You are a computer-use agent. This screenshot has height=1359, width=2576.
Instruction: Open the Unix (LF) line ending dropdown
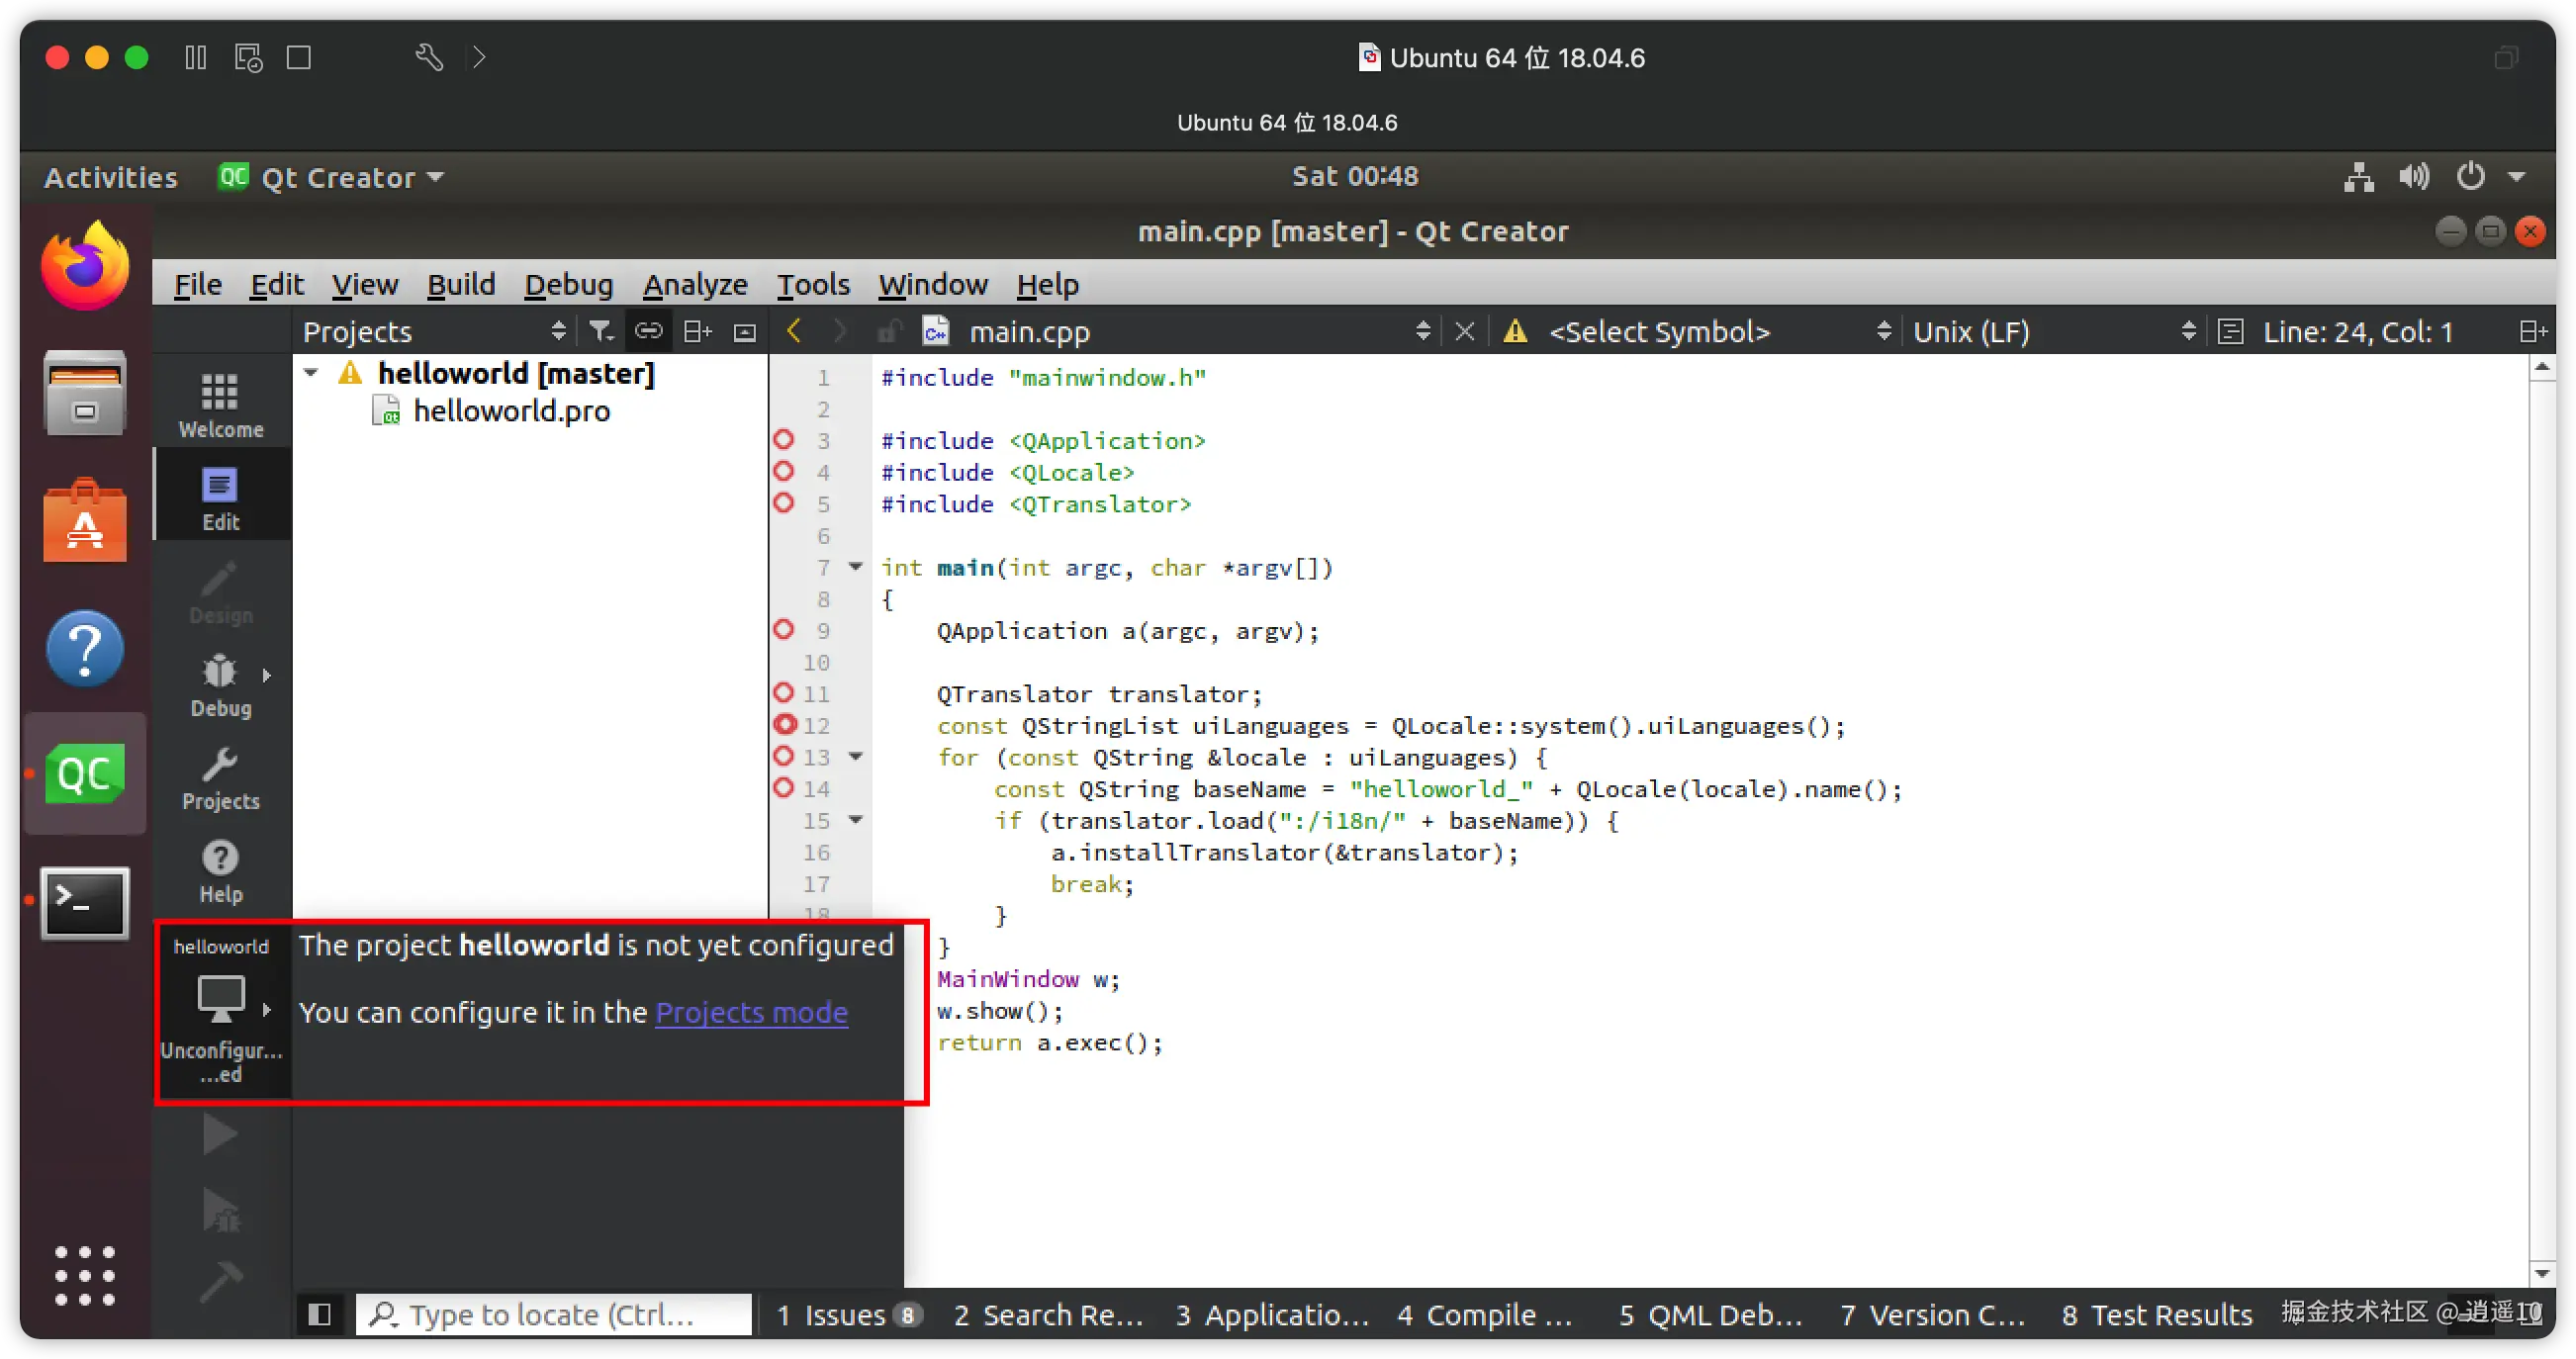pyautogui.click(x=2052, y=331)
